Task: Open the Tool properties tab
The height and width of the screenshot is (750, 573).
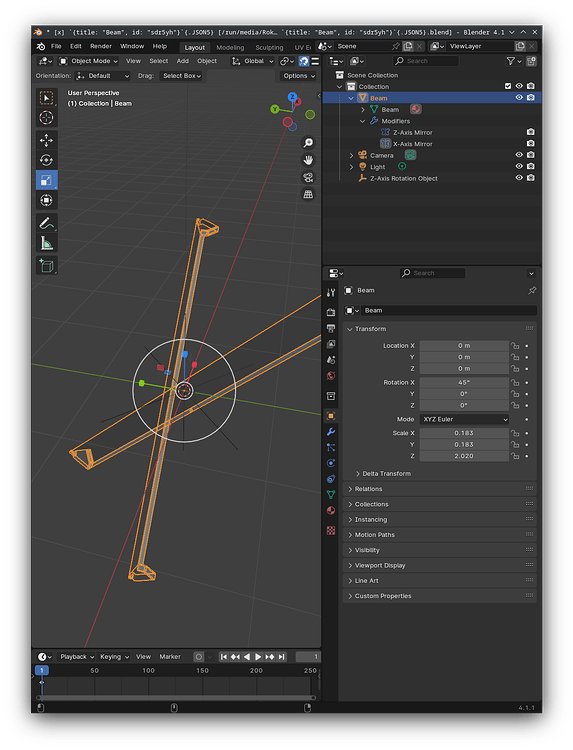Action: [331, 293]
